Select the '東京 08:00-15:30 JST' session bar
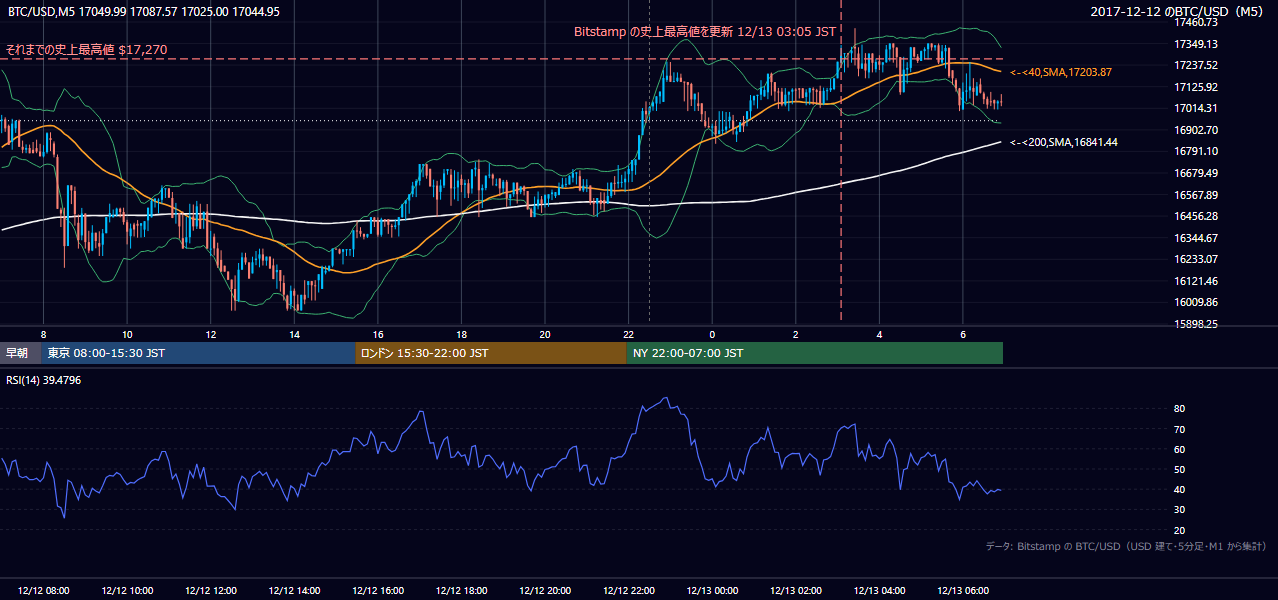The height and width of the screenshot is (600, 1278). coord(199,353)
